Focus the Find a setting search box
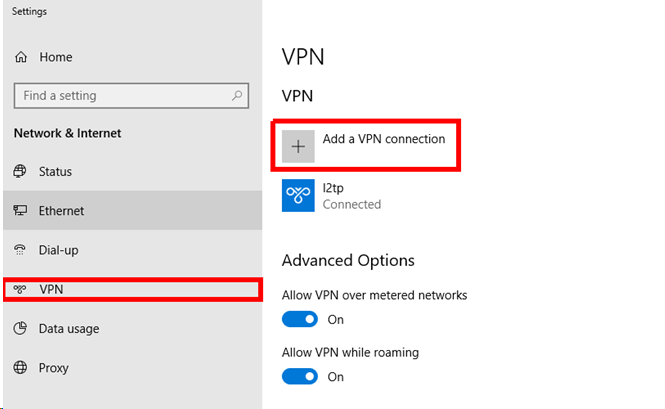 (x=120, y=96)
